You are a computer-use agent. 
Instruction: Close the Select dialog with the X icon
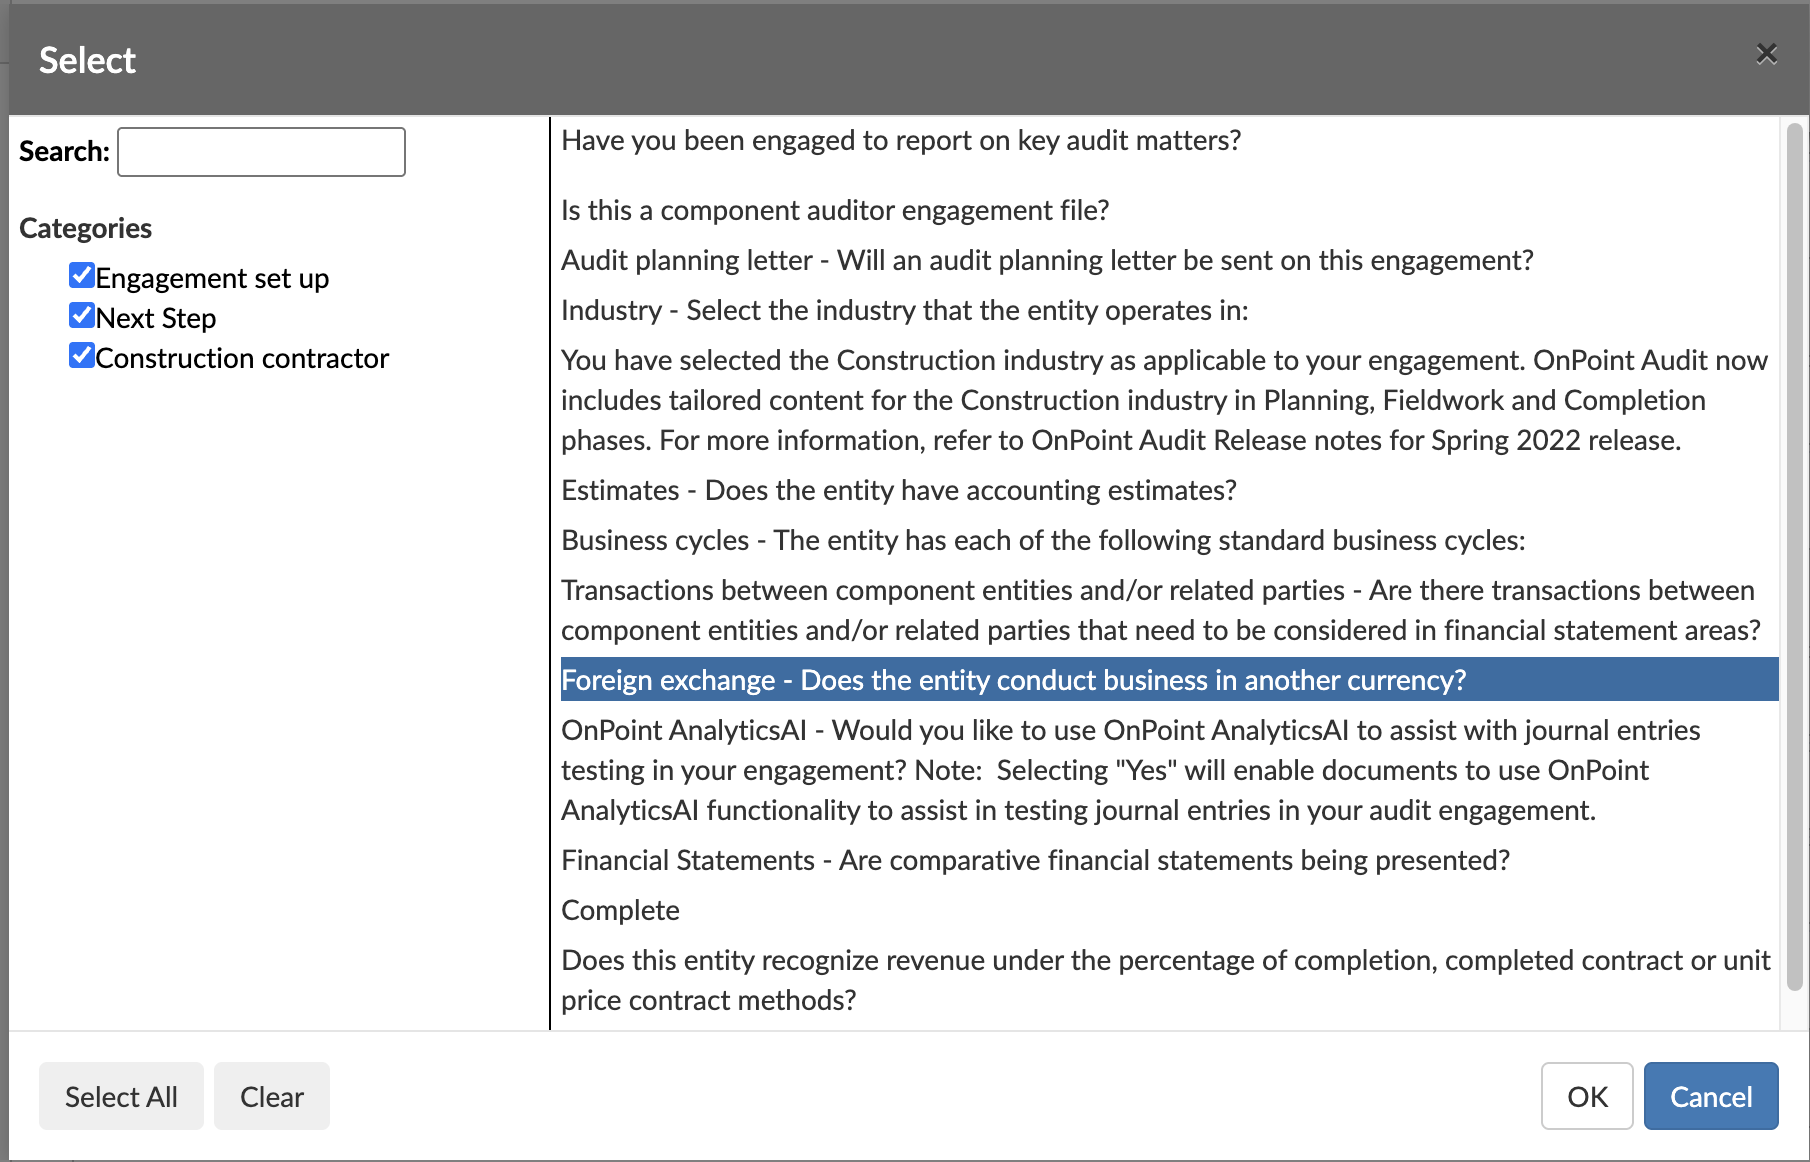click(x=1766, y=54)
